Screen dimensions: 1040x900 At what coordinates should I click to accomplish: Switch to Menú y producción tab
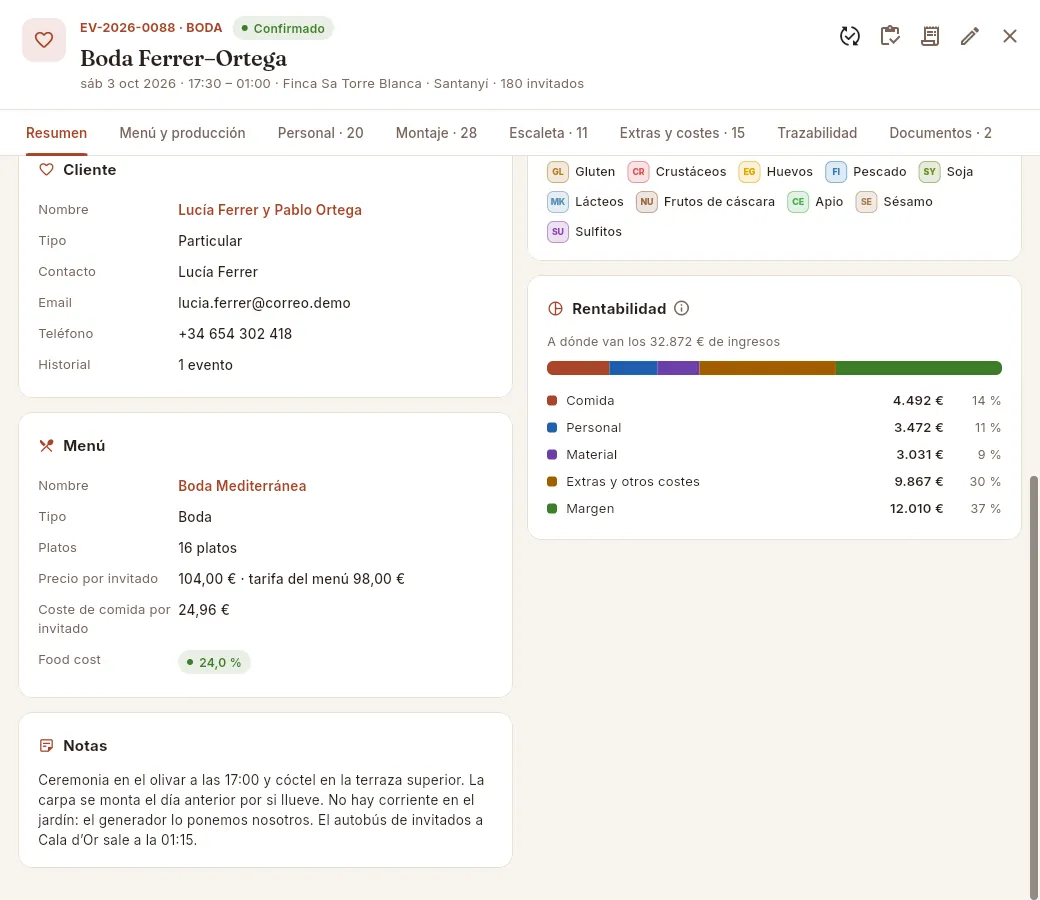click(x=182, y=133)
